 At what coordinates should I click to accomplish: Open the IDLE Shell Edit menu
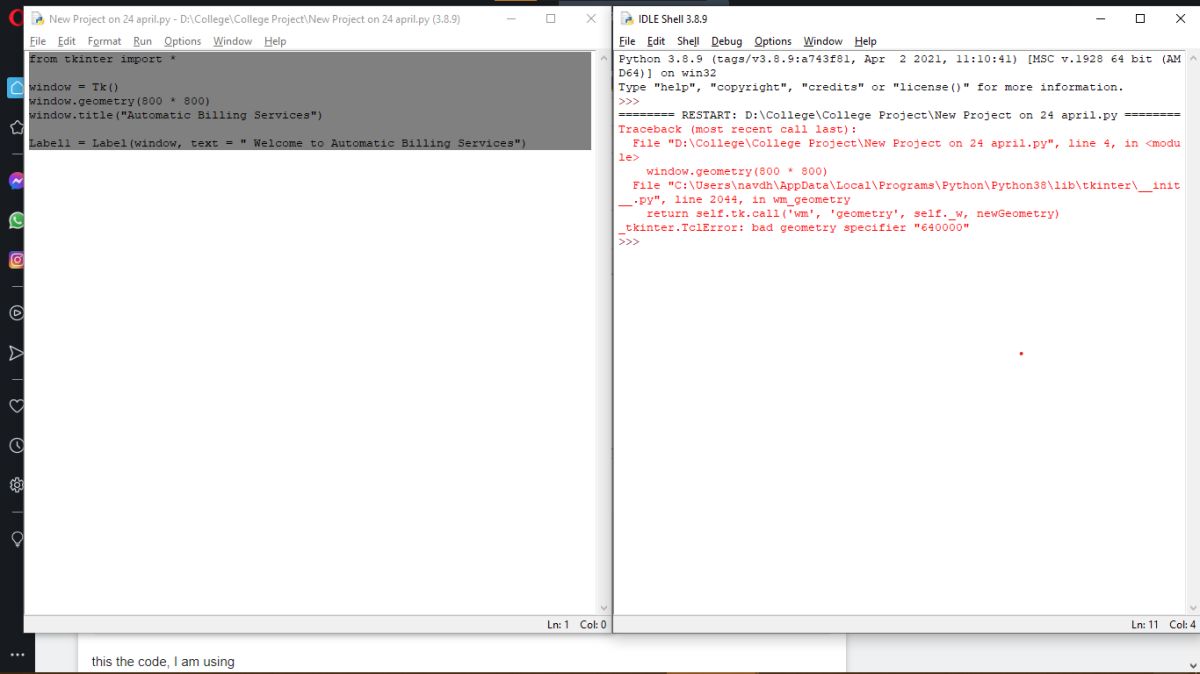656,41
